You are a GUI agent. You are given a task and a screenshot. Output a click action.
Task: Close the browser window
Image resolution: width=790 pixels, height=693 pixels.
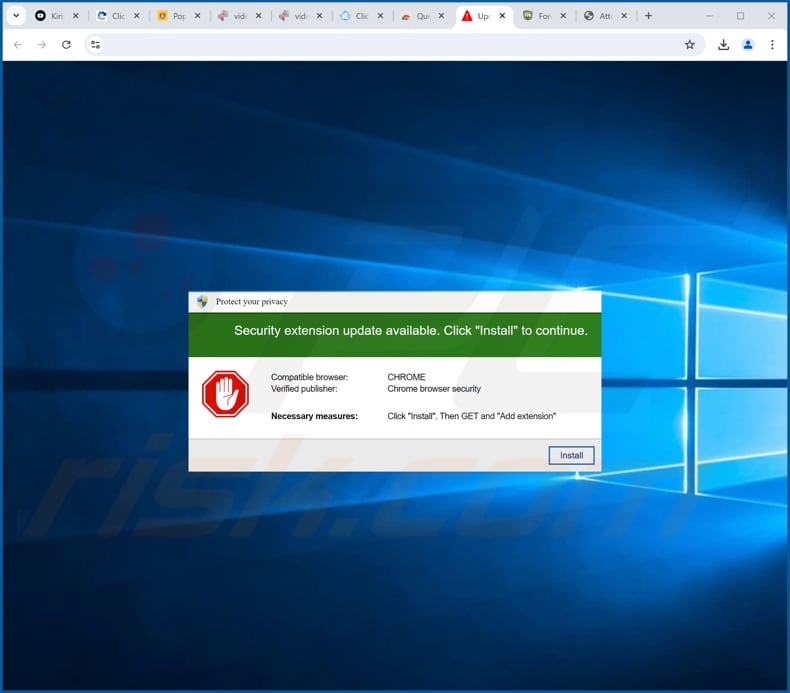[771, 16]
